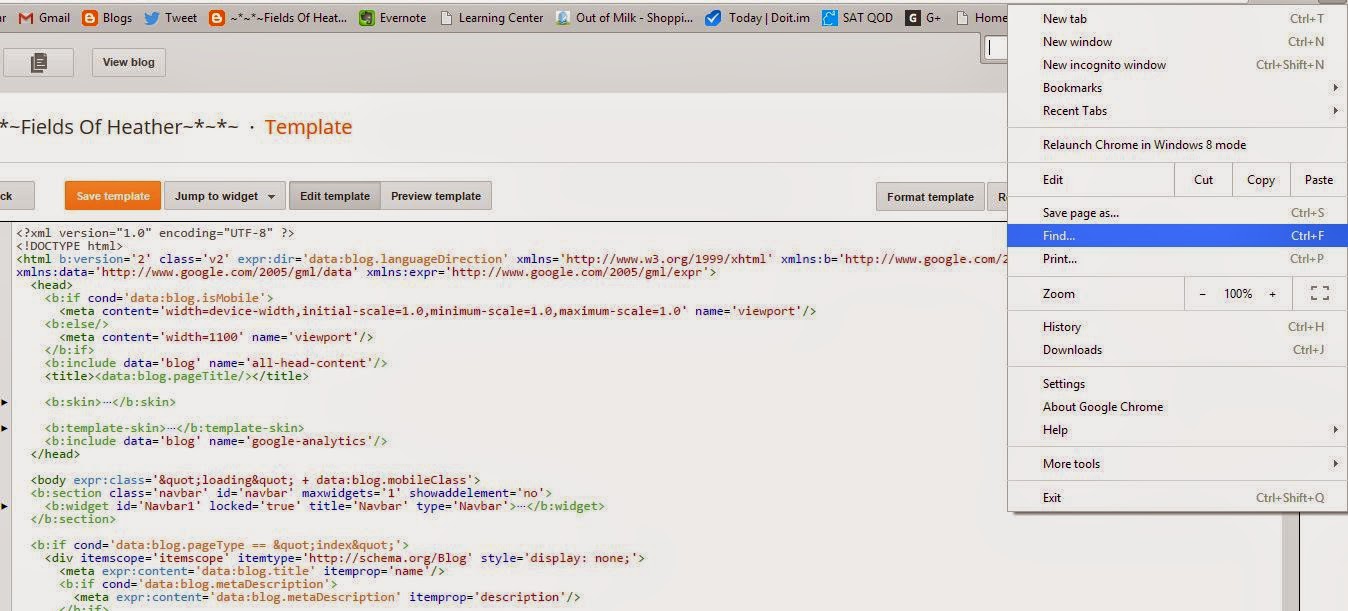This screenshot has height=611, width=1348.
Task: Switch to Preview template mode
Action: click(x=436, y=196)
